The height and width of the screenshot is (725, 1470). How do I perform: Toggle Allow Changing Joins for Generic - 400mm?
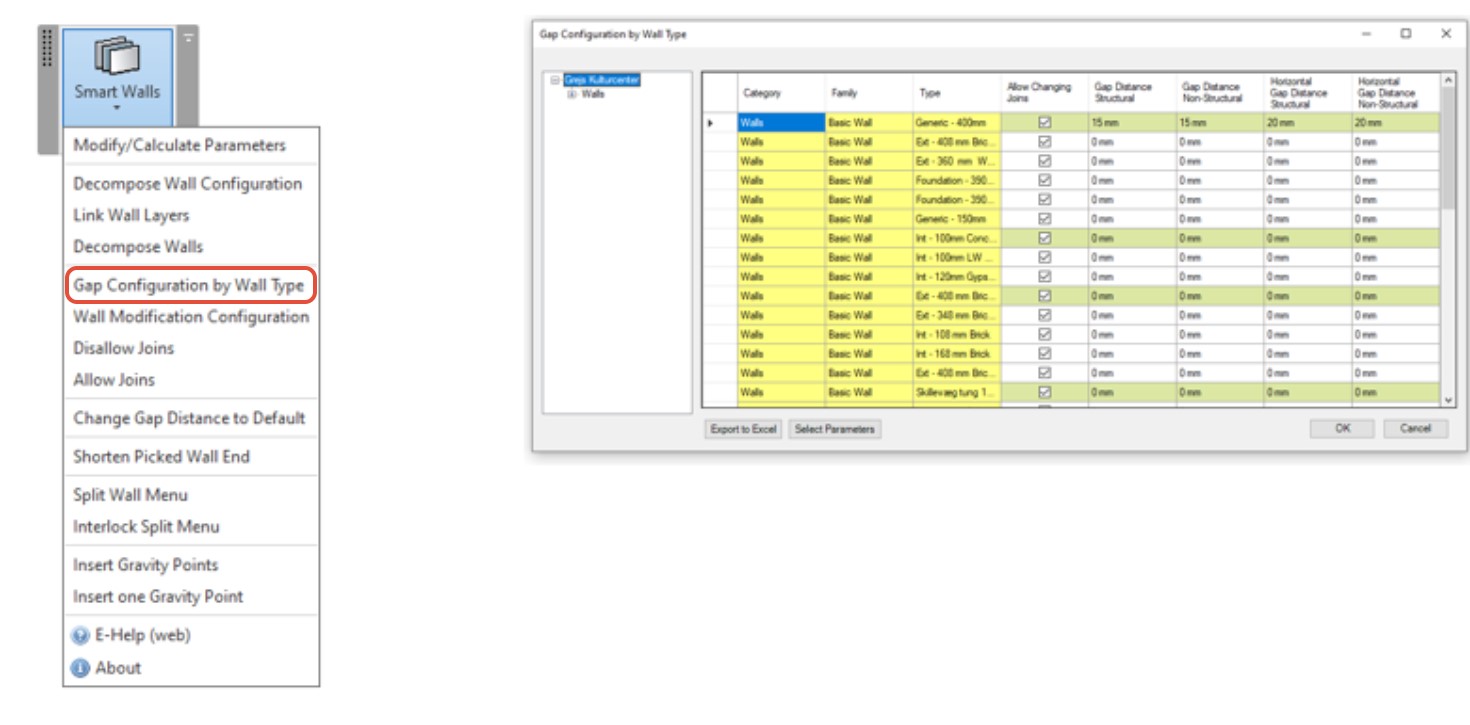click(1044, 123)
